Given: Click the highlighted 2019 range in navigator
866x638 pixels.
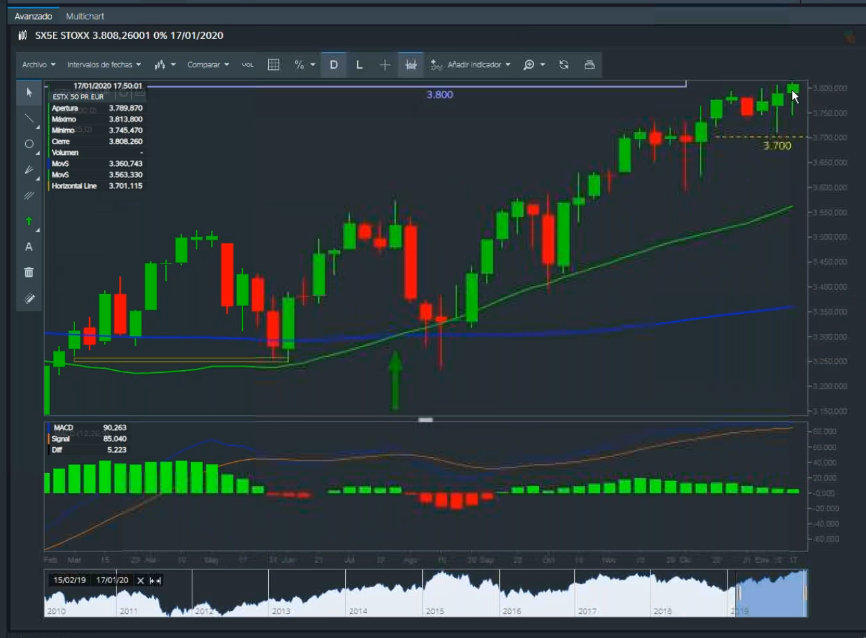Looking at the screenshot, I should click(771, 593).
